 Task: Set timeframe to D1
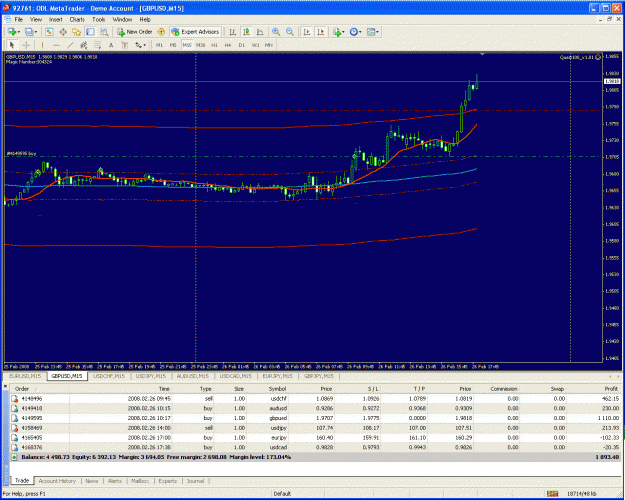[242, 45]
